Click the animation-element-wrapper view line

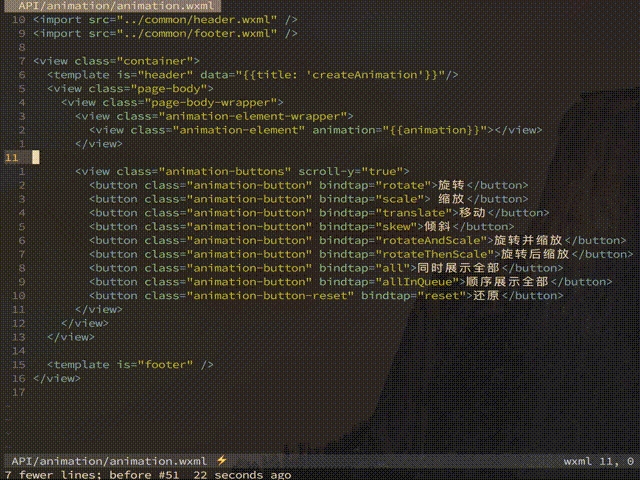tap(214, 116)
